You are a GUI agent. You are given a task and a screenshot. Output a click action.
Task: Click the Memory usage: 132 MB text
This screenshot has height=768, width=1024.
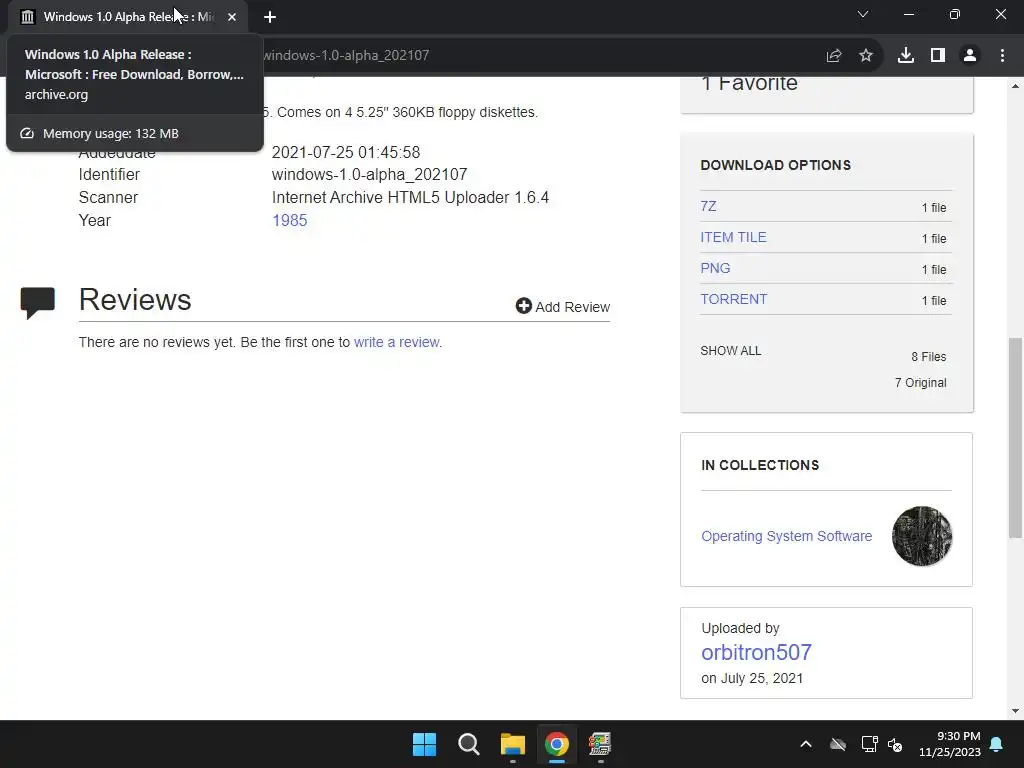111,133
